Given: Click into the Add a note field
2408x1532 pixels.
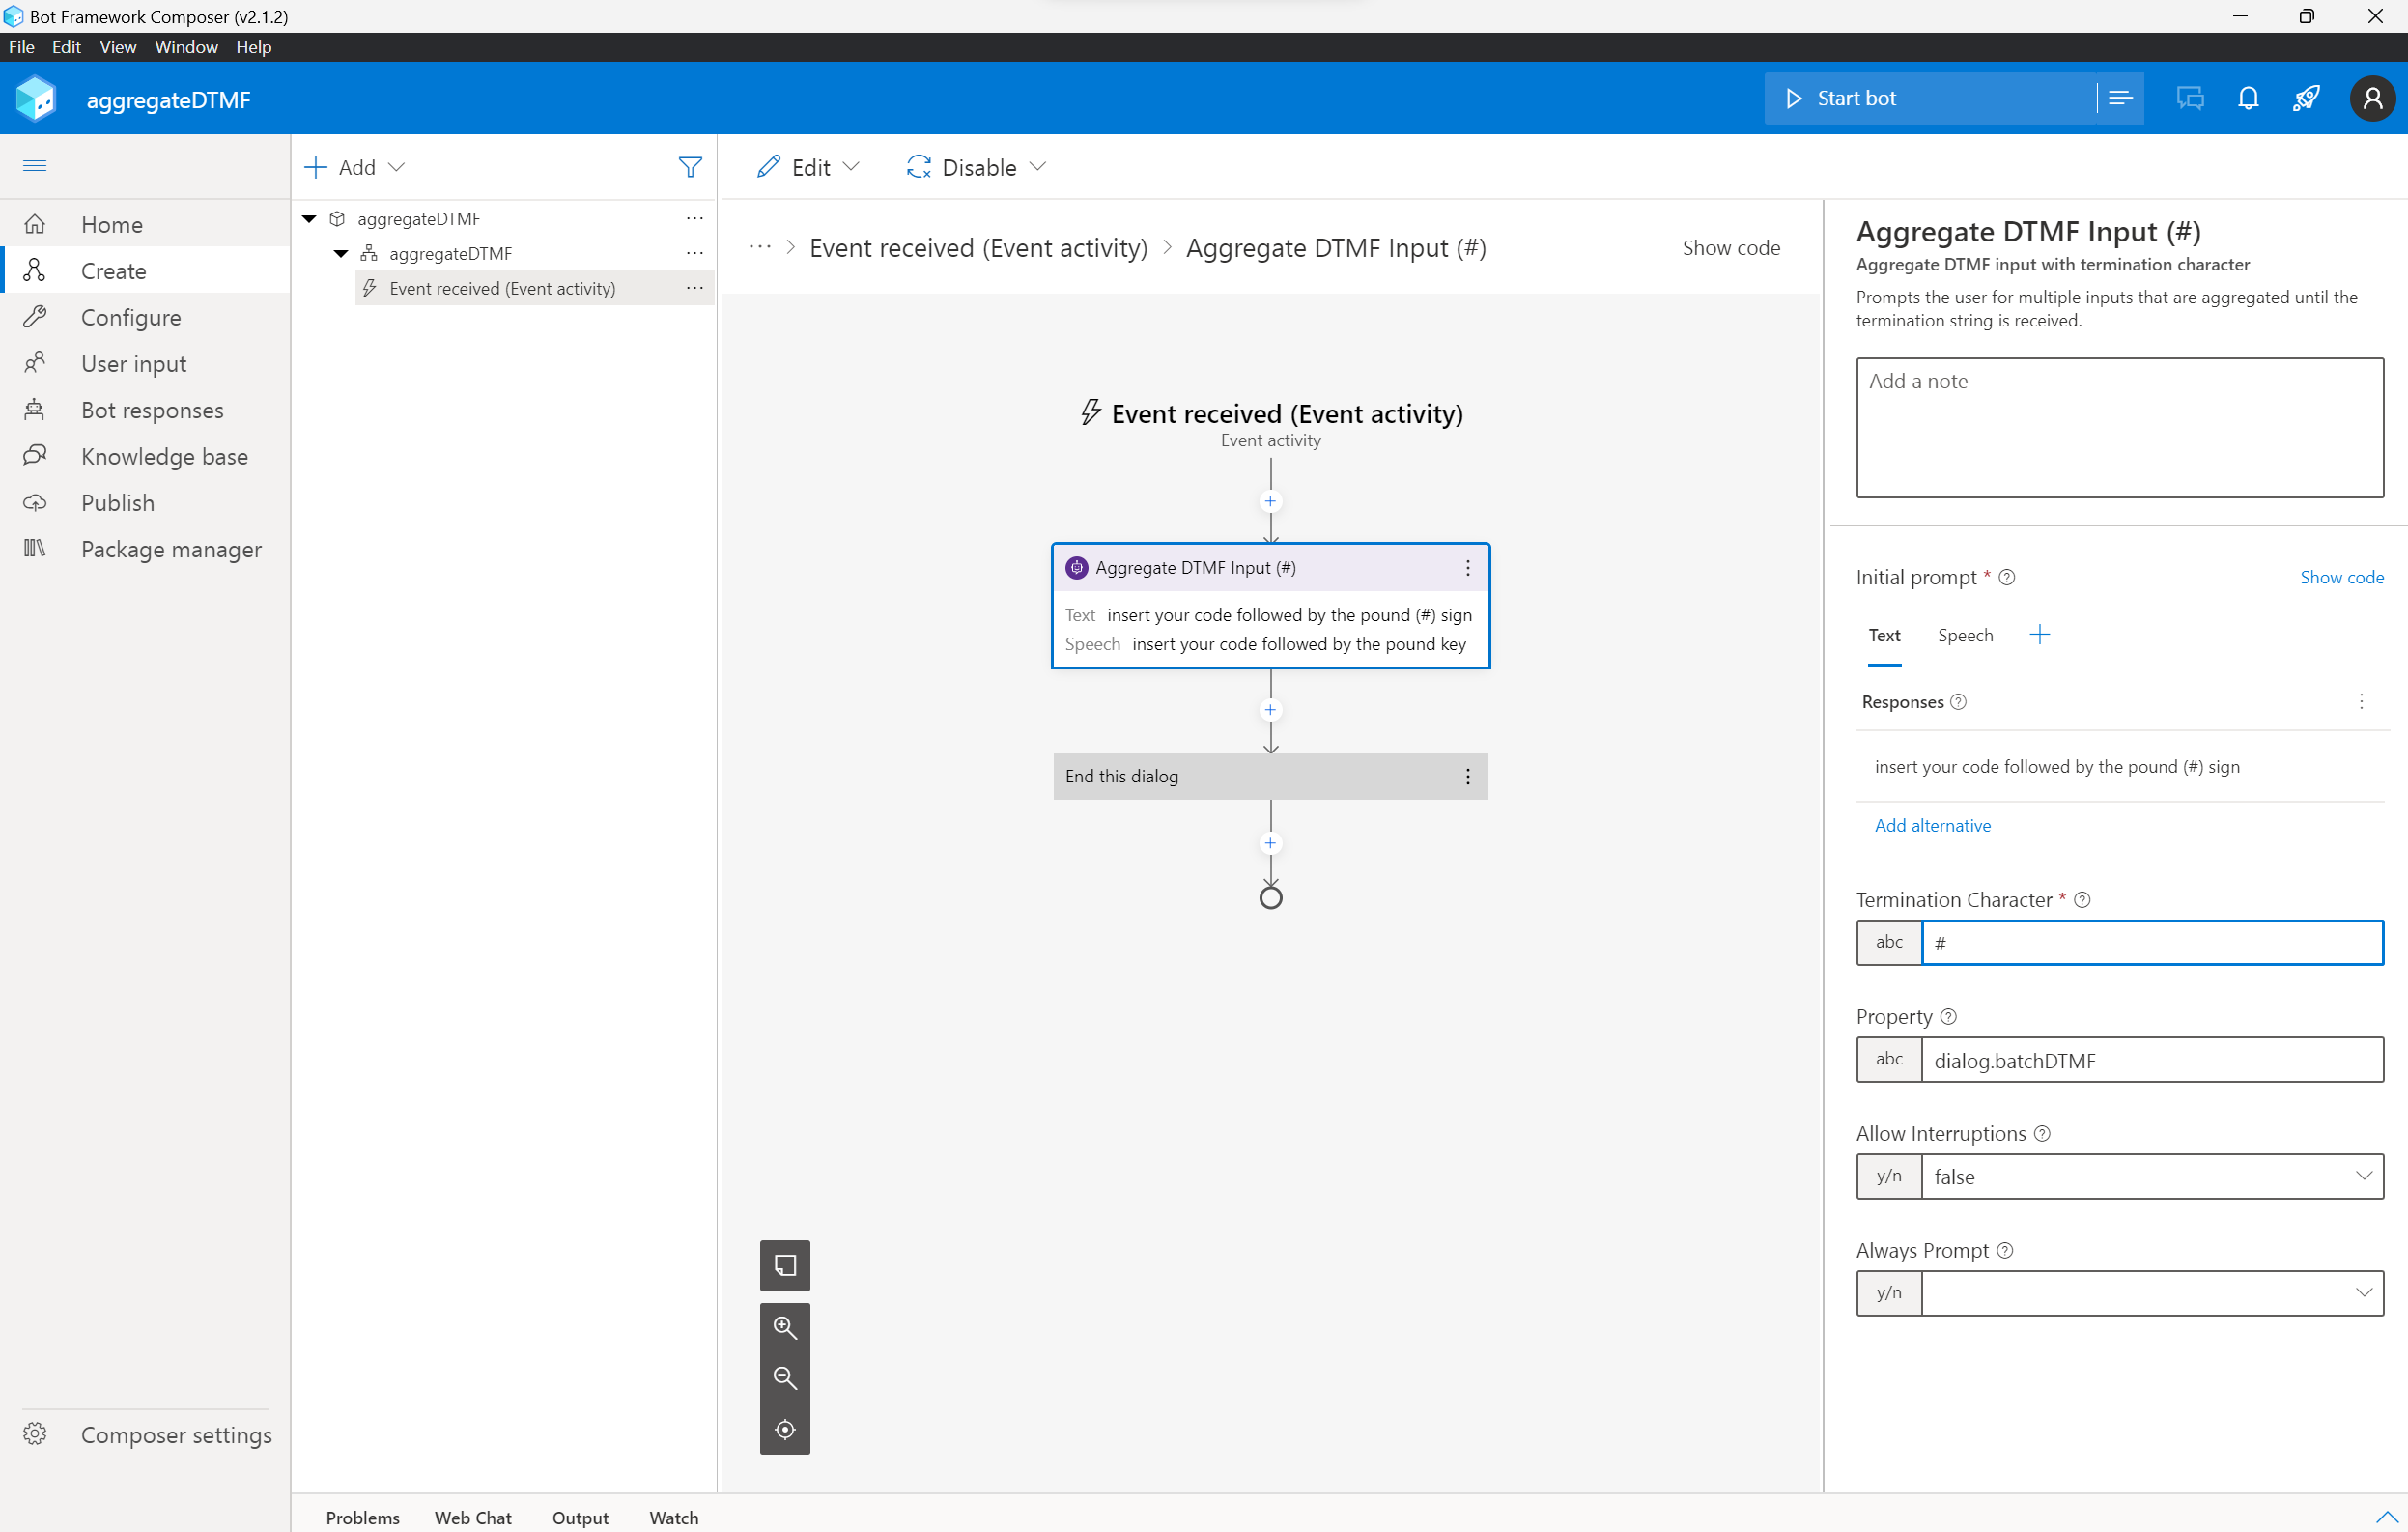Looking at the screenshot, I should point(2119,427).
